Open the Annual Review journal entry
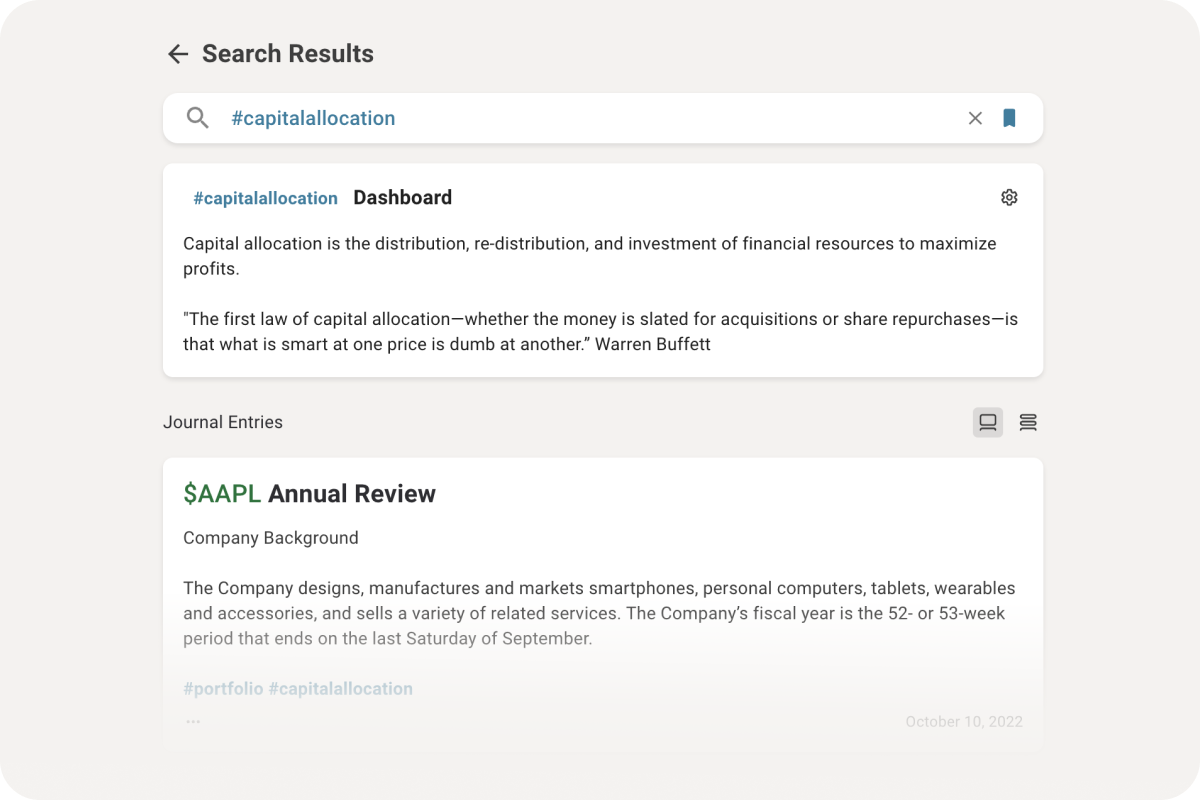The width and height of the screenshot is (1200, 800). coord(352,493)
